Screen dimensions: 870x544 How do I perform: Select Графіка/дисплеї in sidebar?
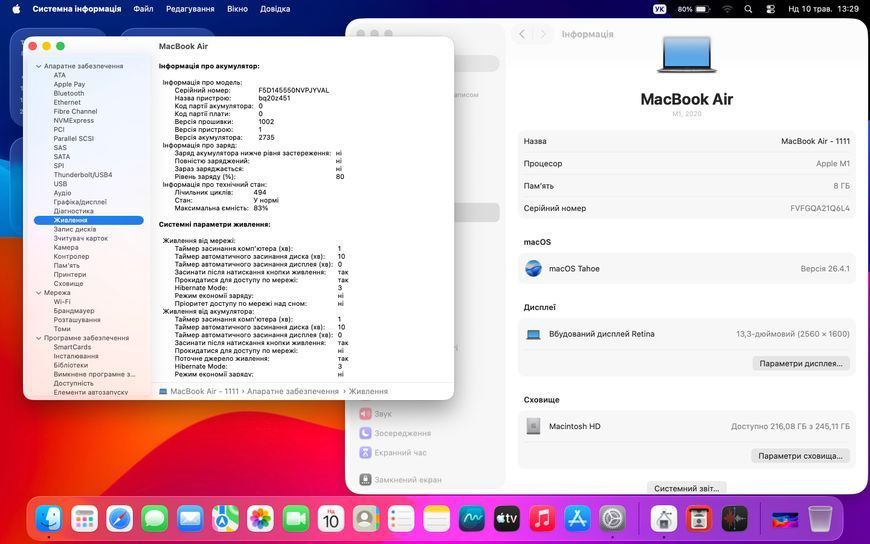(80, 202)
